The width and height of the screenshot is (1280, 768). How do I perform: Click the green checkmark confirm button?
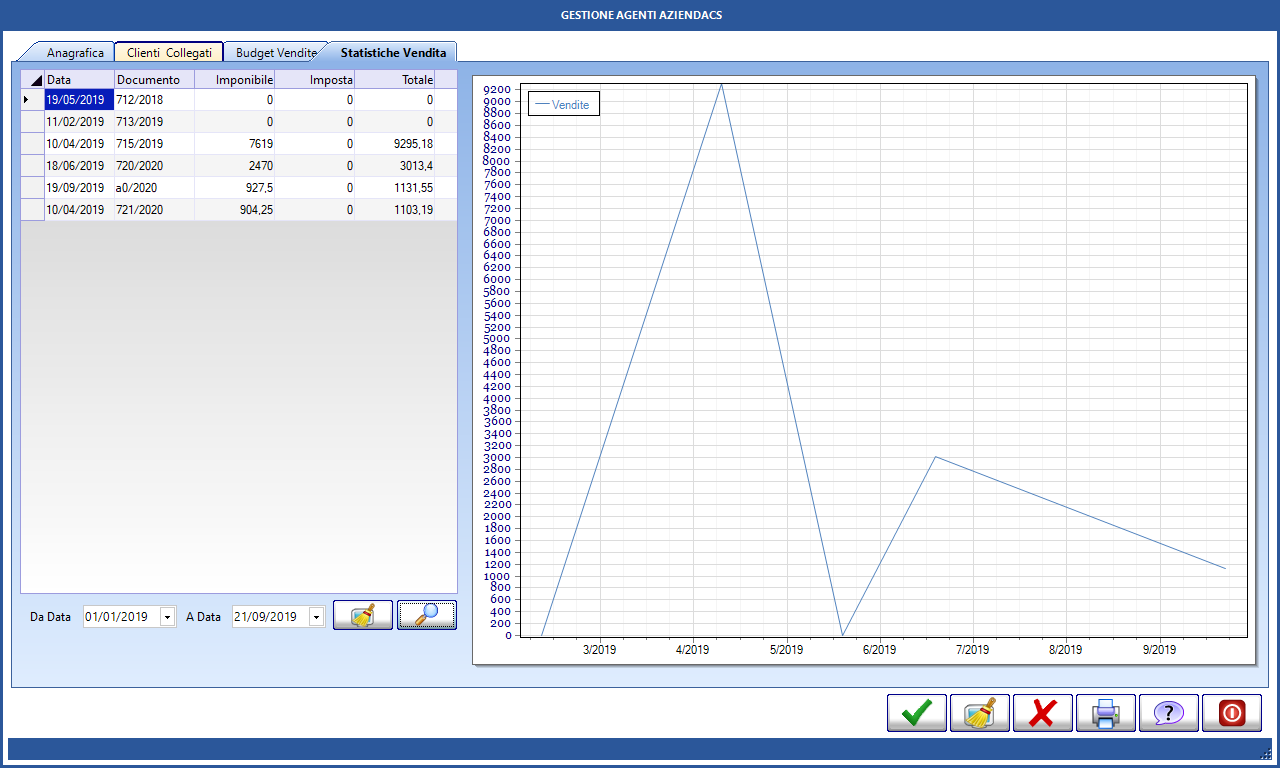pyautogui.click(x=917, y=713)
